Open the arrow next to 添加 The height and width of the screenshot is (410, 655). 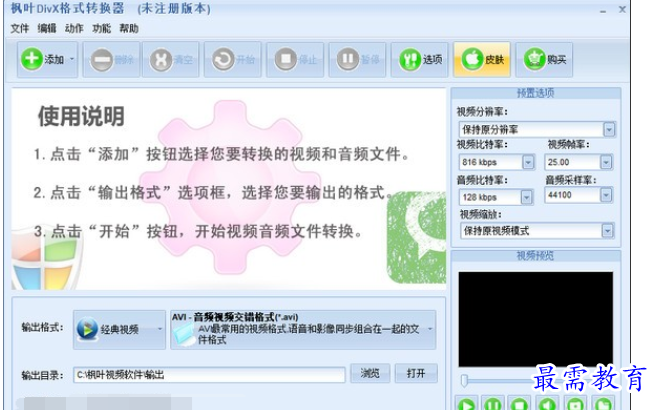coord(72,59)
